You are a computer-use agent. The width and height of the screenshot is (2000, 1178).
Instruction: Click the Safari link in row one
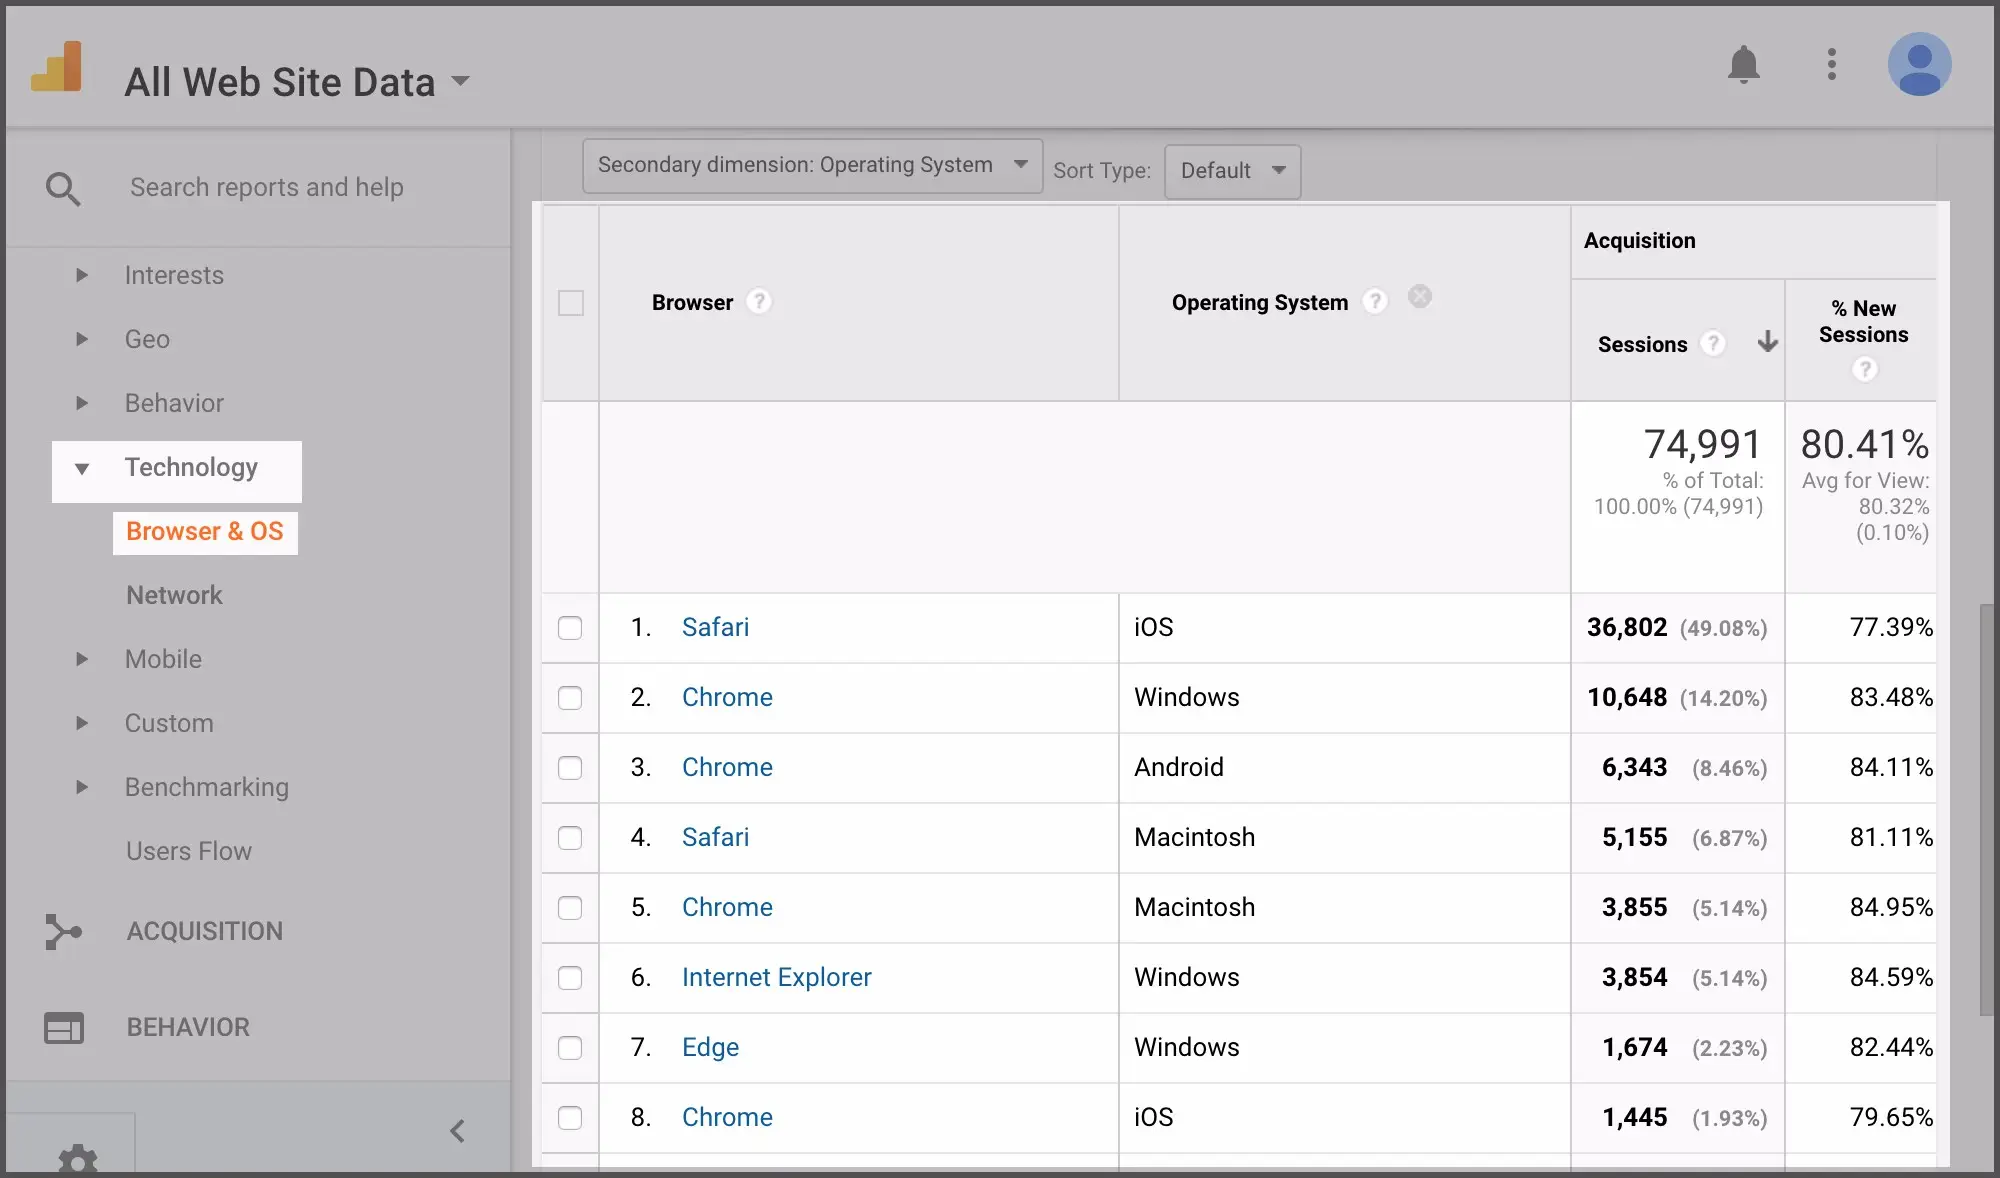pyautogui.click(x=715, y=627)
